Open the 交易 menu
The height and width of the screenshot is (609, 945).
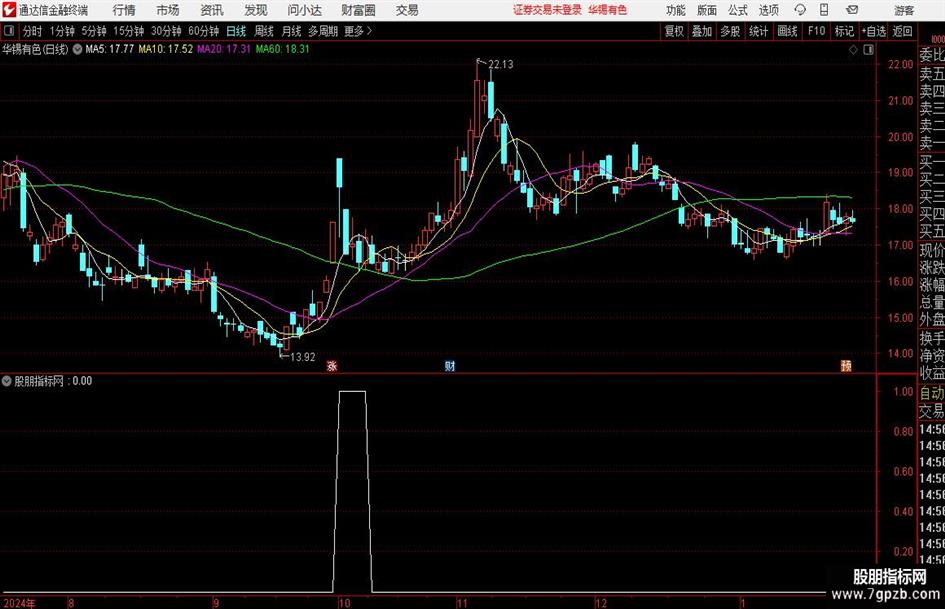(x=407, y=10)
